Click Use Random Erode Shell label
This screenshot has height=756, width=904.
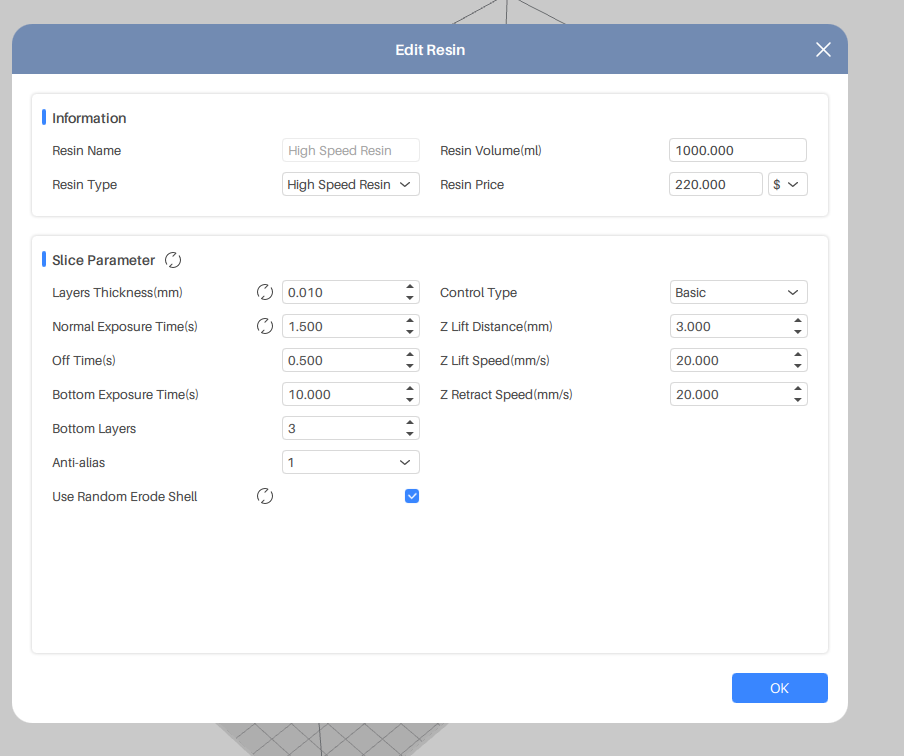click(x=125, y=497)
